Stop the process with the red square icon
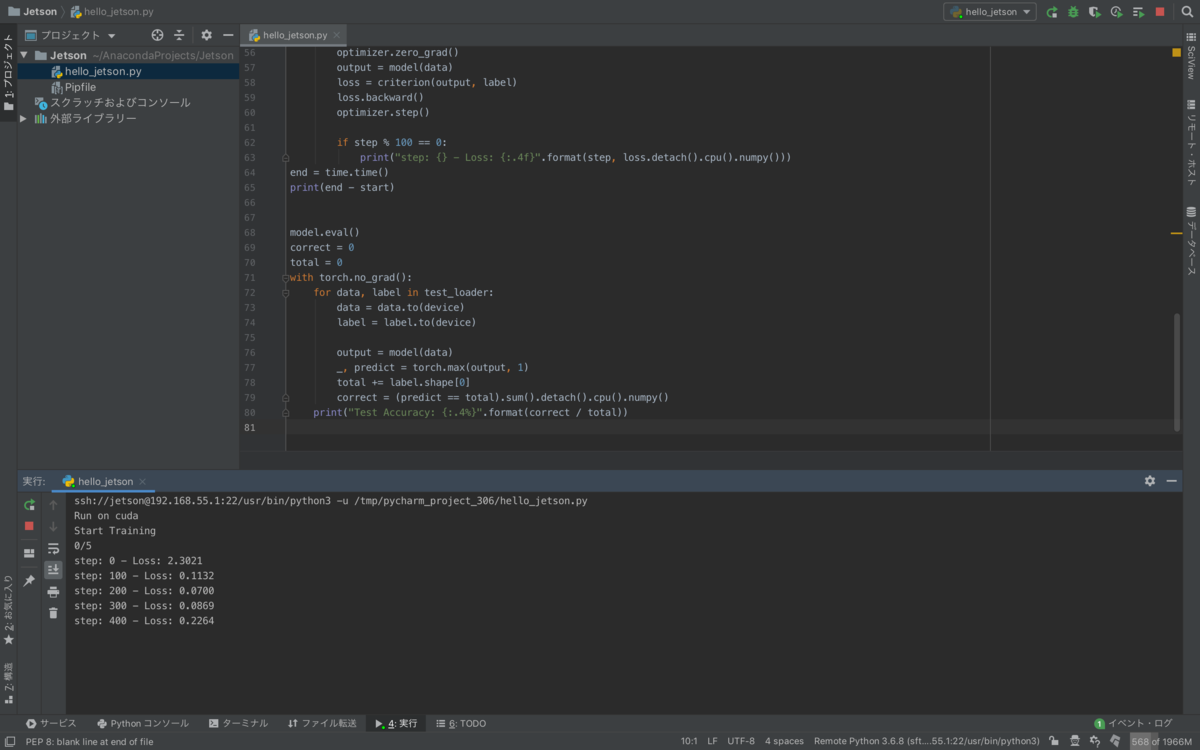The image size is (1200, 750). (29, 526)
